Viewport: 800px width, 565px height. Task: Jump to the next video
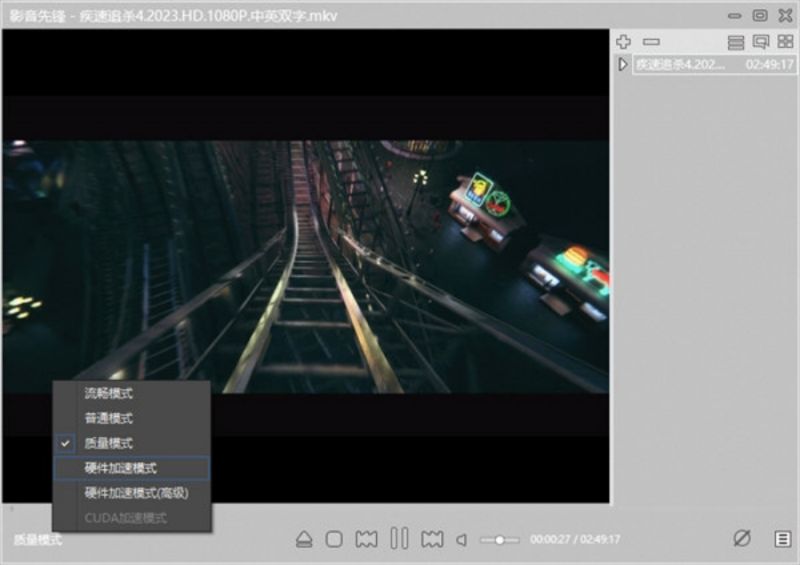432,539
